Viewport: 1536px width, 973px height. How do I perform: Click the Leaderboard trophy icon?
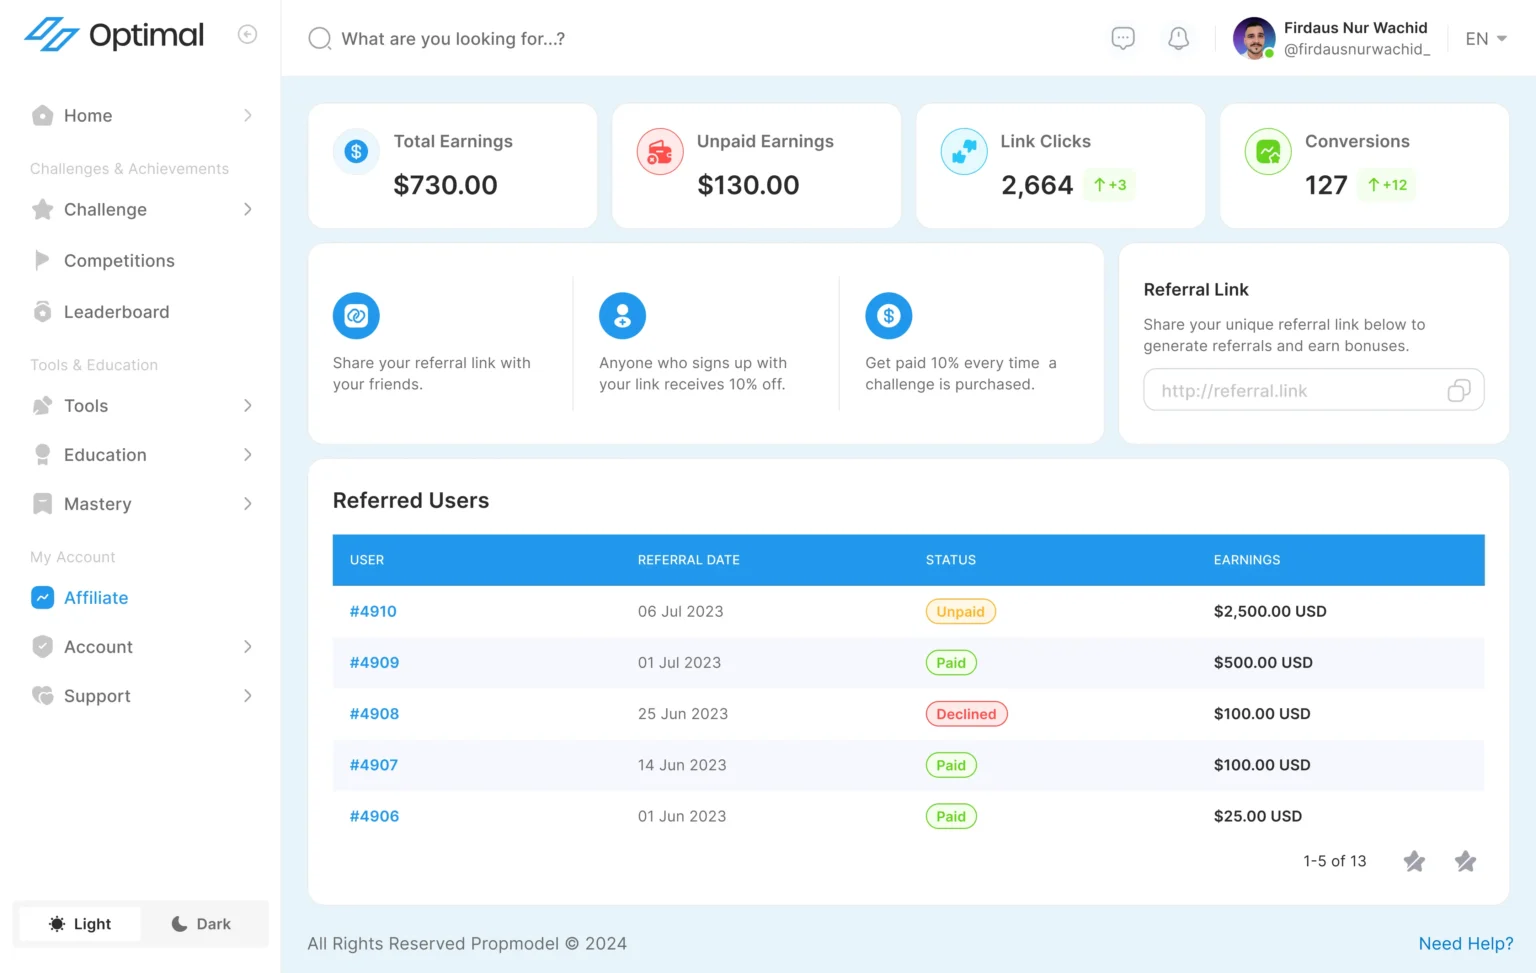point(42,311)
